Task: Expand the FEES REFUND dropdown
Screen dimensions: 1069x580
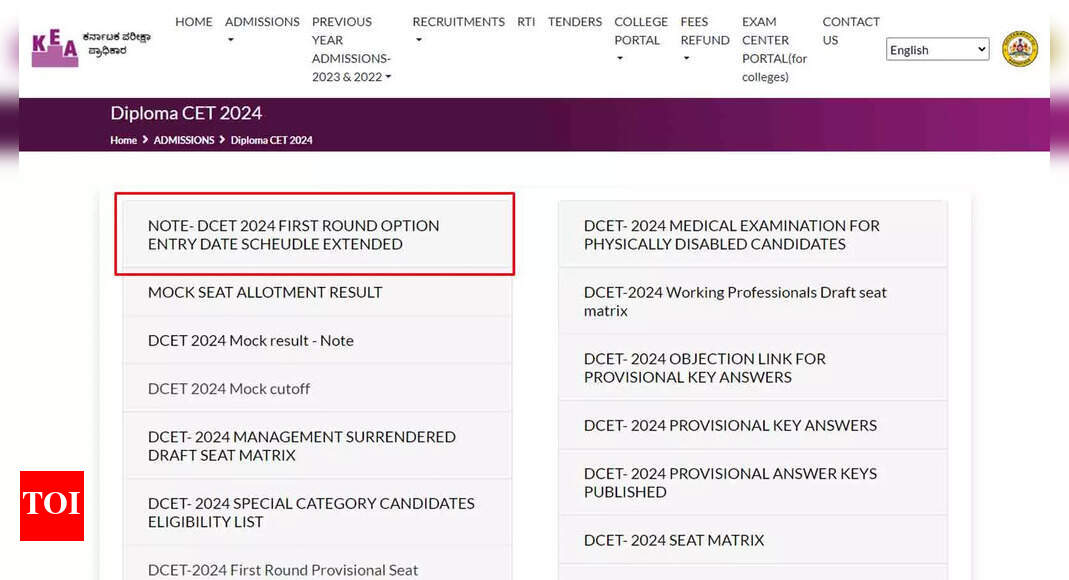Action: click(x=704, y=31)
